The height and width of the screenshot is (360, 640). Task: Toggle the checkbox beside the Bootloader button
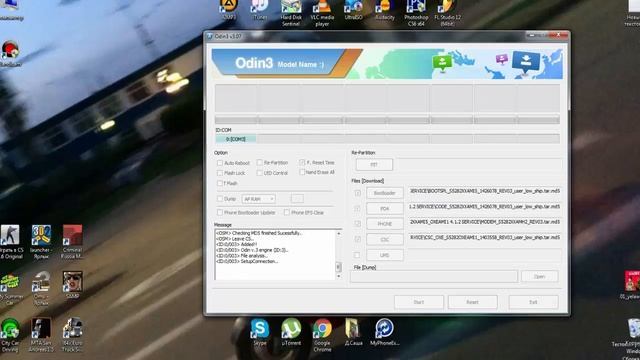click(358, 193)
